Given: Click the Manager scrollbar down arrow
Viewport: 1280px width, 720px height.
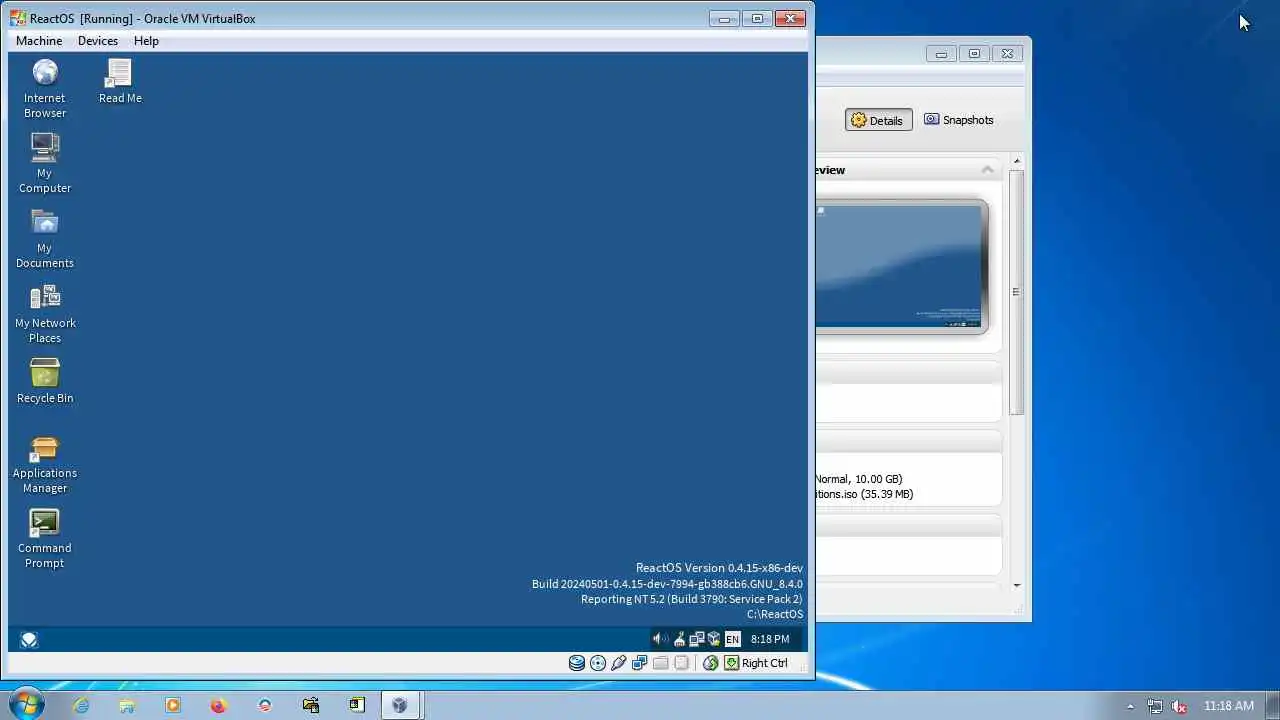Looking at the screenshot, I should (x=1017, y=585).
